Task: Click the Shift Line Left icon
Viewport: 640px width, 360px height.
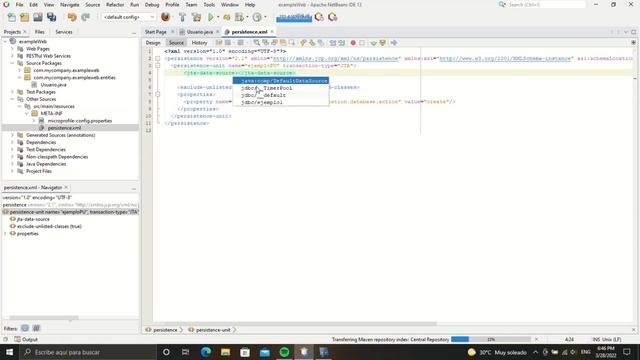Action: click(333, 42)
